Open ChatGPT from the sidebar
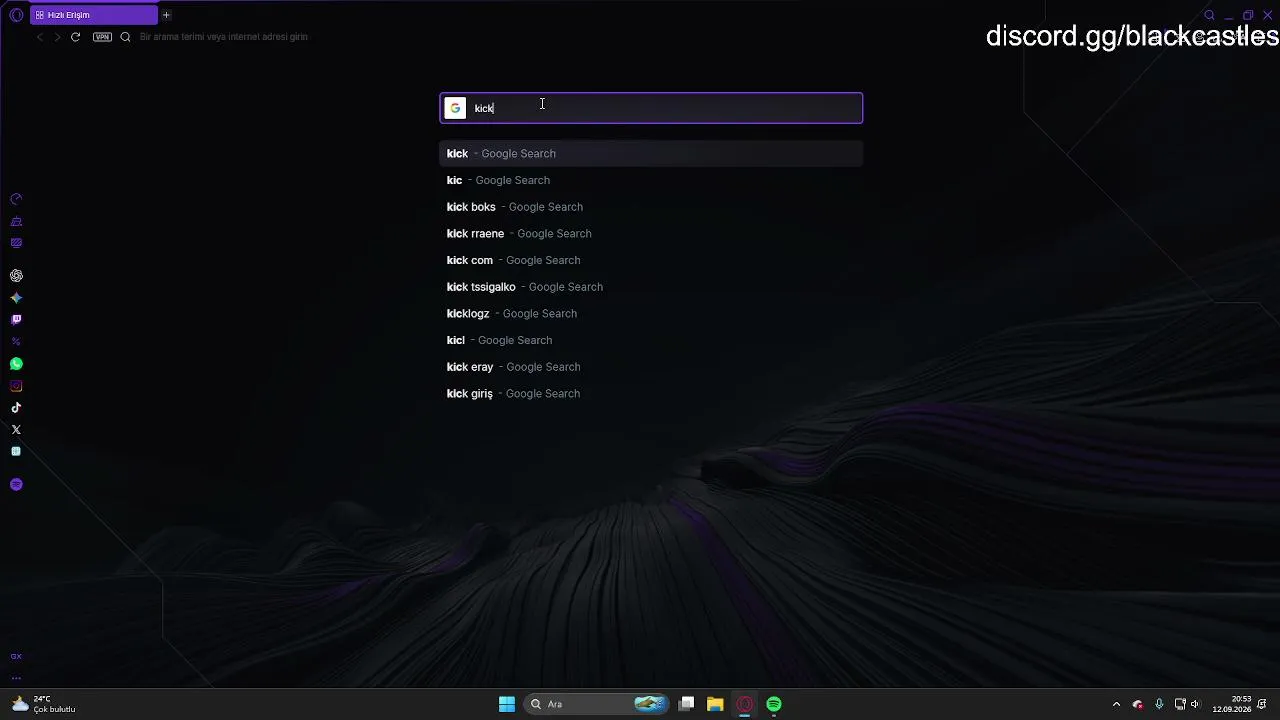Viewport: 1280px width, 720px height. tap(16, 276)
